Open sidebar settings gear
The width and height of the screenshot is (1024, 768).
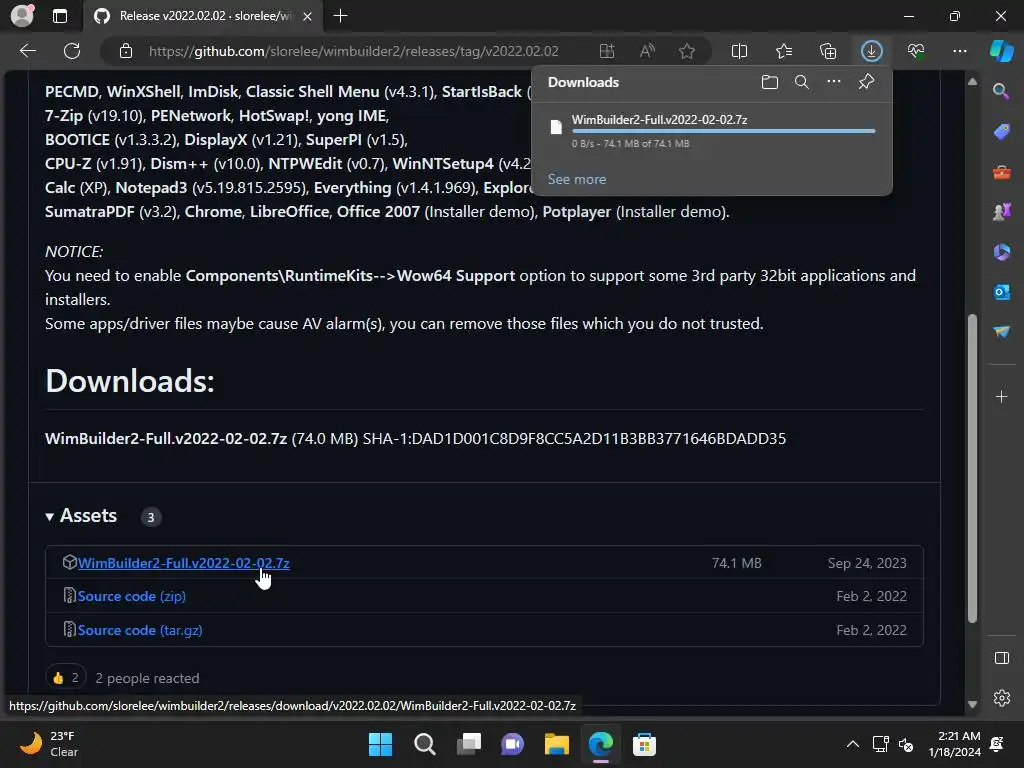click(x=1002, y=697)
